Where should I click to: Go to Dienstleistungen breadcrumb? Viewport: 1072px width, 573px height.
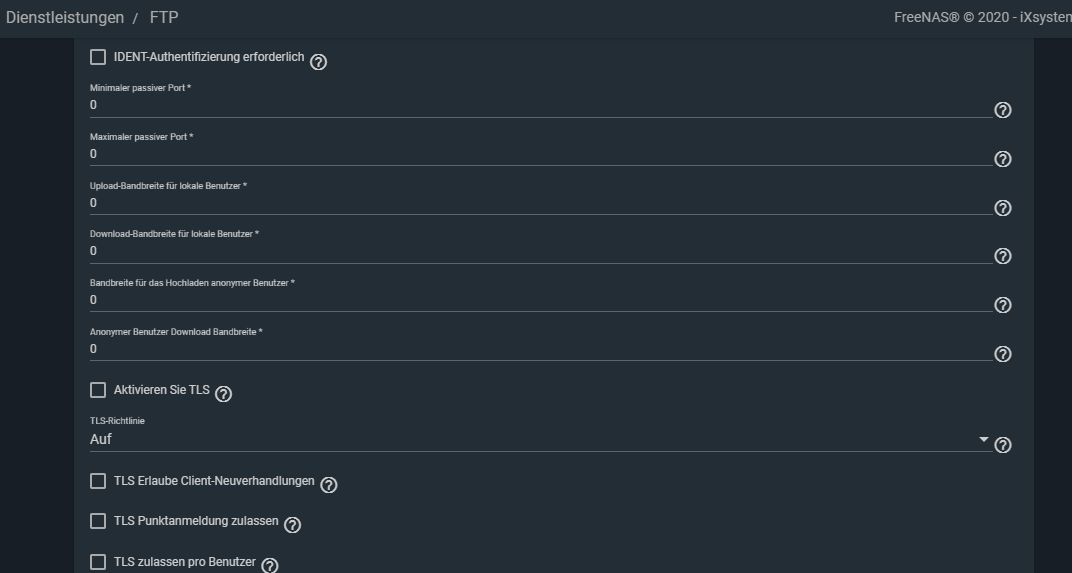point(65,17)
